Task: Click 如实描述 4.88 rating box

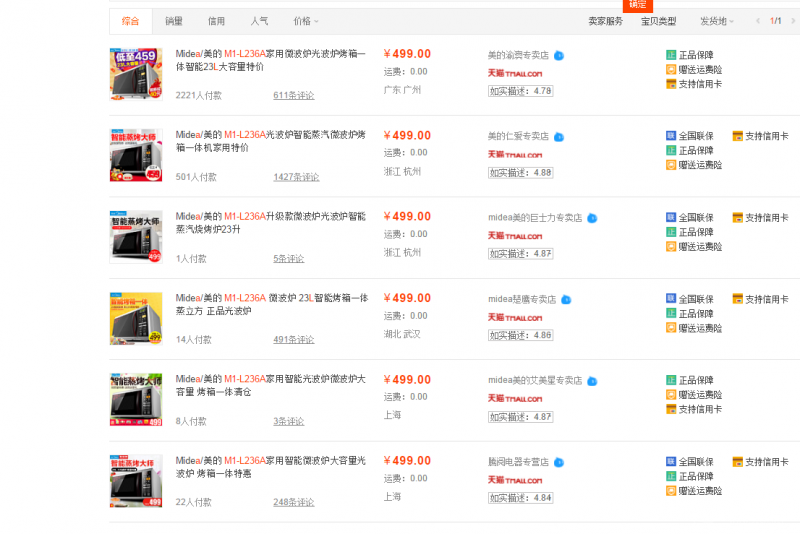Action: click(x=520, y=173)
